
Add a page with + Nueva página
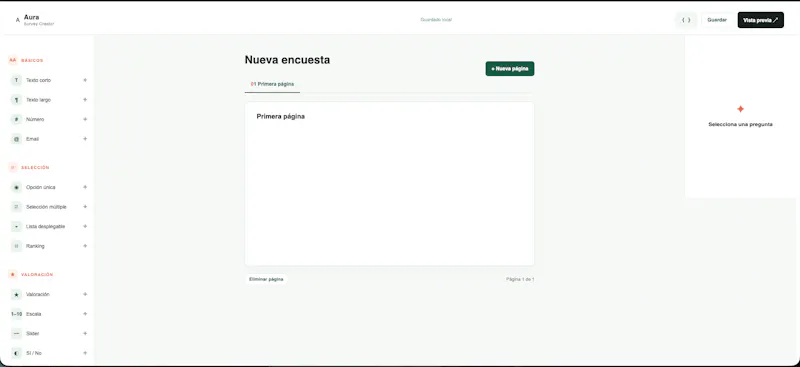click(510, 68)
